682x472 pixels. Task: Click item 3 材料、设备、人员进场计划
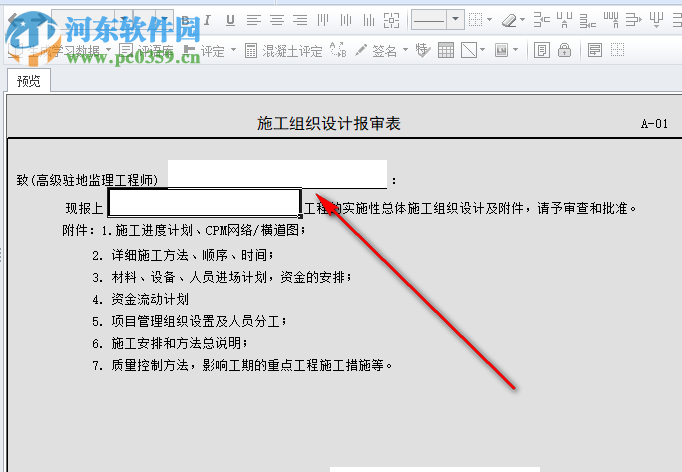tap(222, 277)
